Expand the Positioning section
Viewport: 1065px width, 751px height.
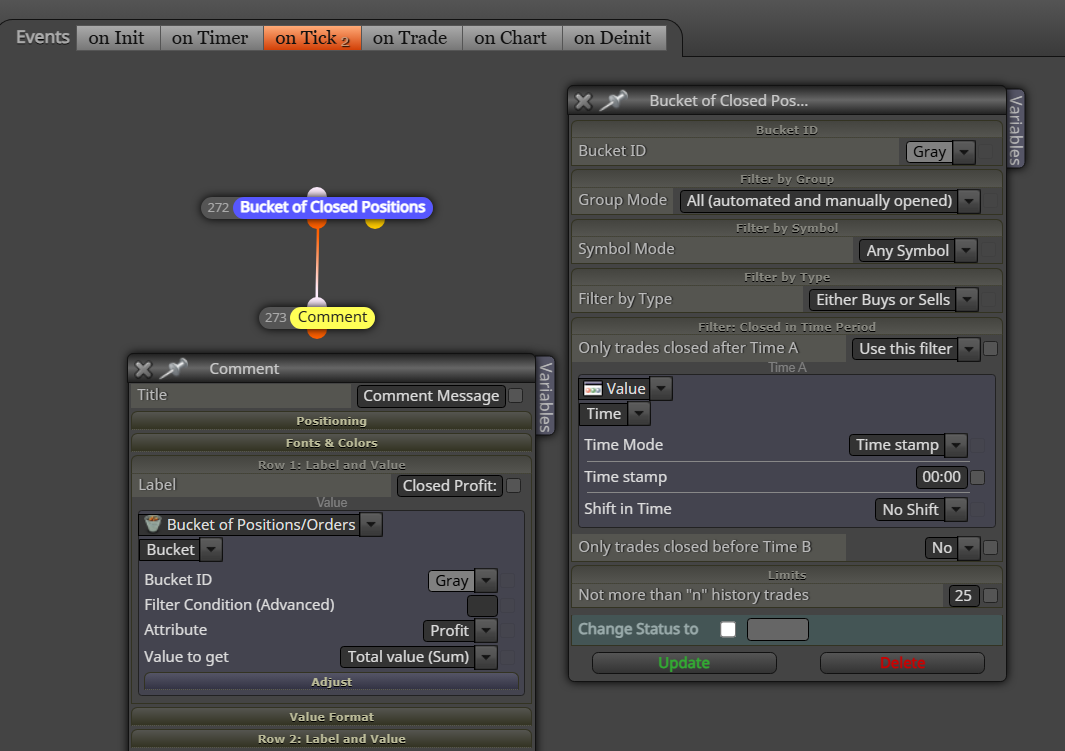point(331,421)
